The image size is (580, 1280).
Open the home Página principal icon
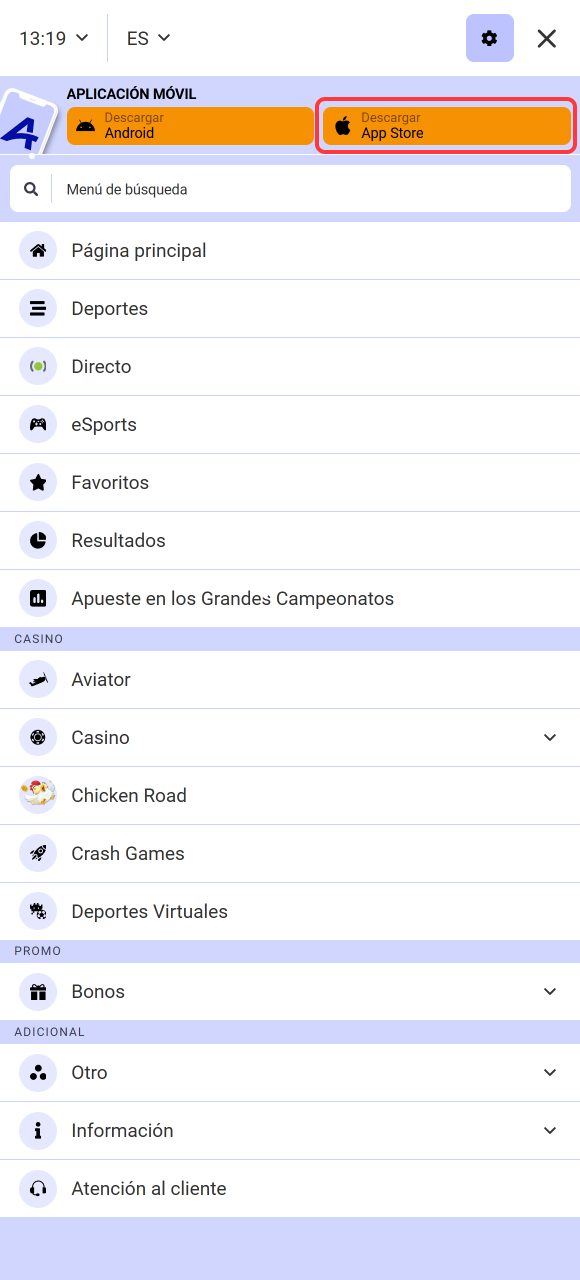tap(37, 250)
